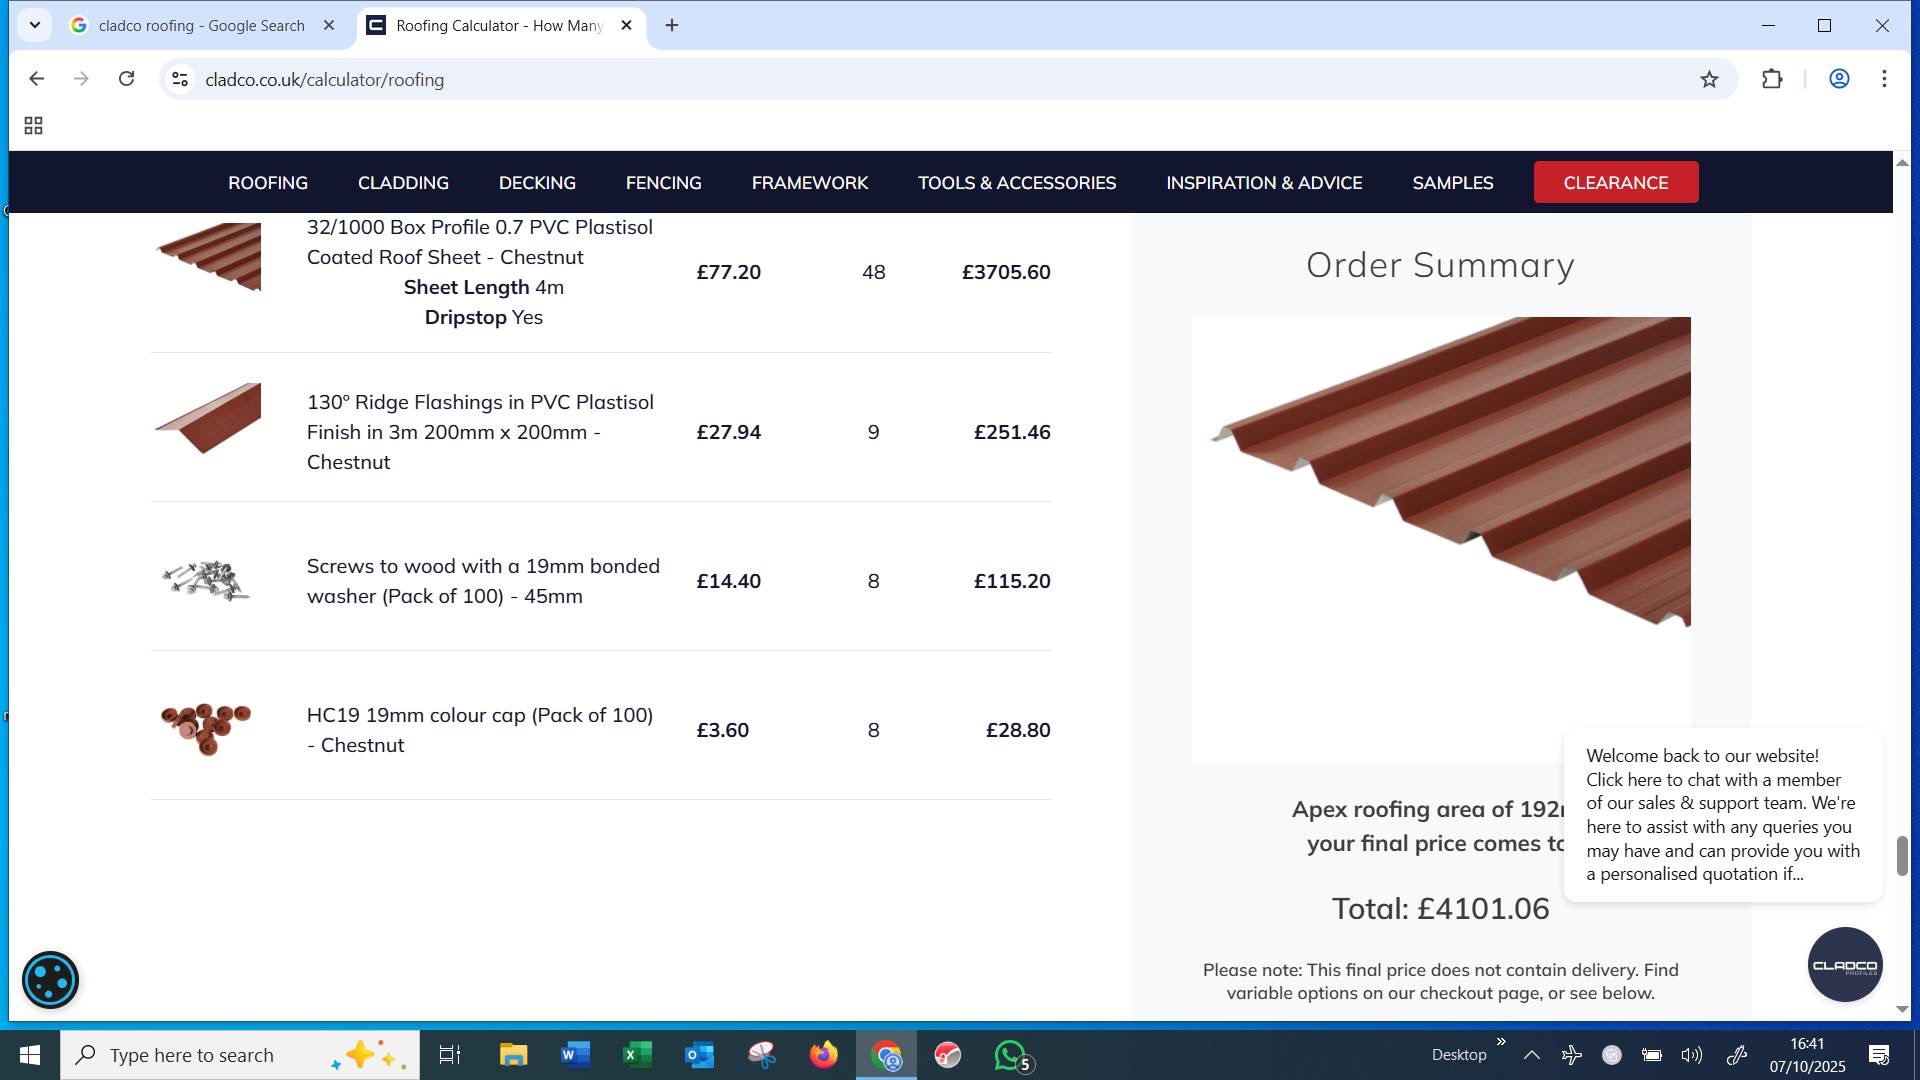Open the browser extensions menu
The height and width of the screenshot is (1080, 1920).
[x=1772, y=79]
